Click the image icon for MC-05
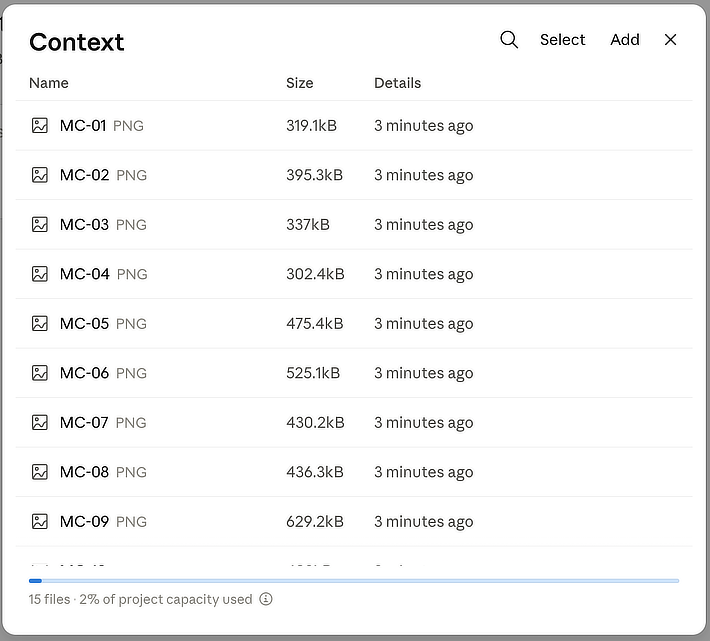The image size is (710, 641). click(x=40, y=323)
